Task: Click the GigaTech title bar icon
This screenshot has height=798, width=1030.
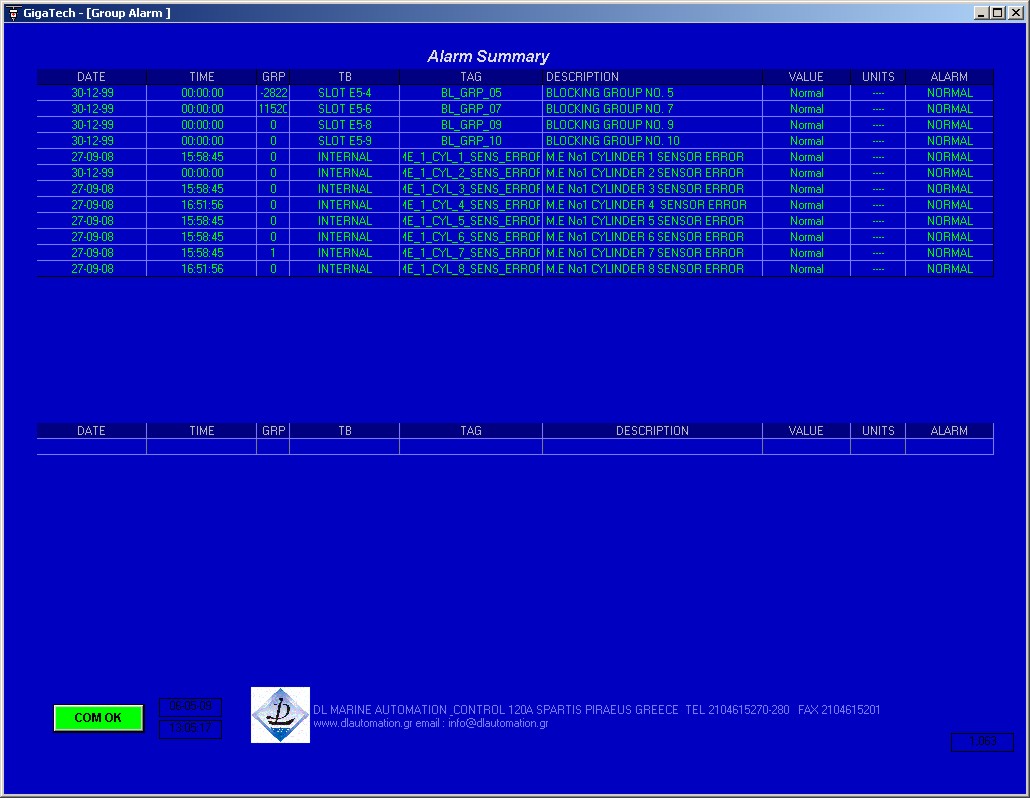Action: coord(13,13)
